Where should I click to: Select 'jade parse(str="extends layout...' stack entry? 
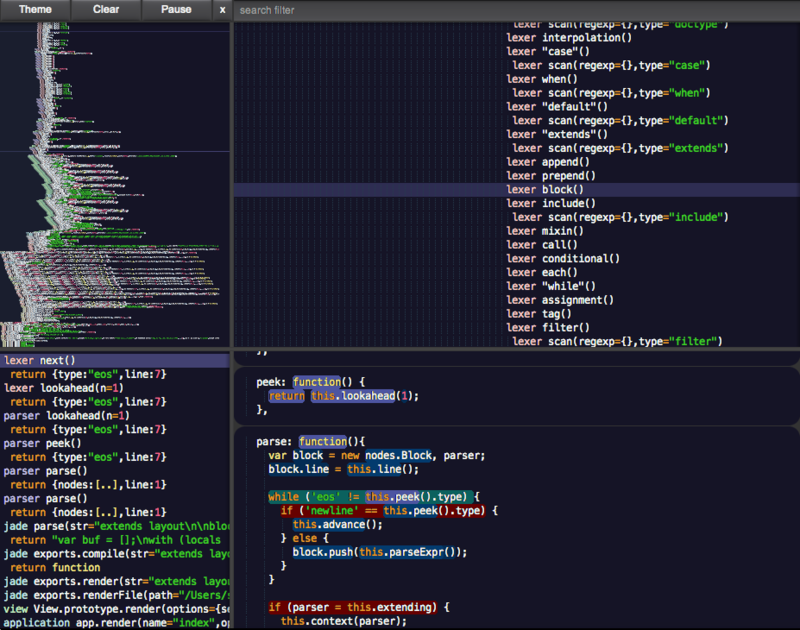(x=116, y=526)
